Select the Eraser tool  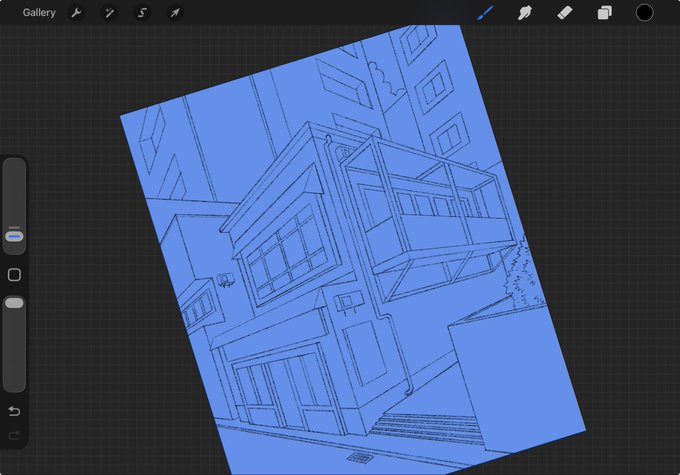(565, 13)
